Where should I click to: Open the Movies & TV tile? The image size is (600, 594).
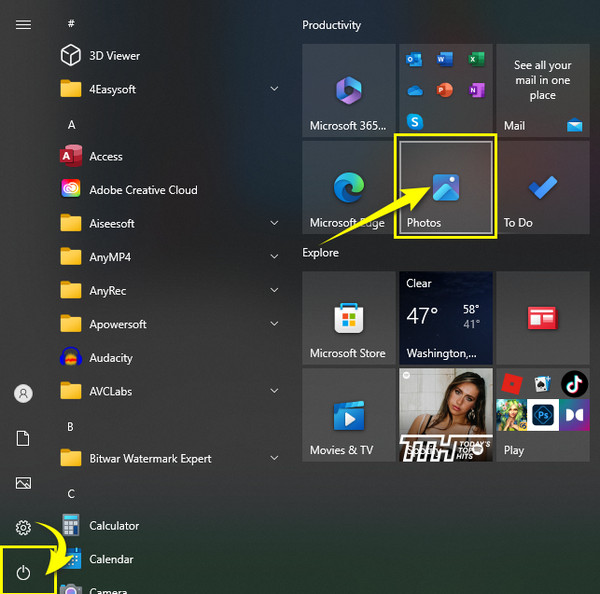[349, 415]
